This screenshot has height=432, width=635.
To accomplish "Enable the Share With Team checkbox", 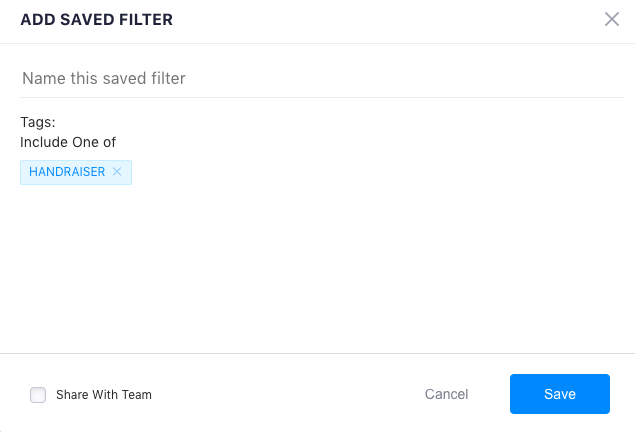I will click(x=38, y=395).
